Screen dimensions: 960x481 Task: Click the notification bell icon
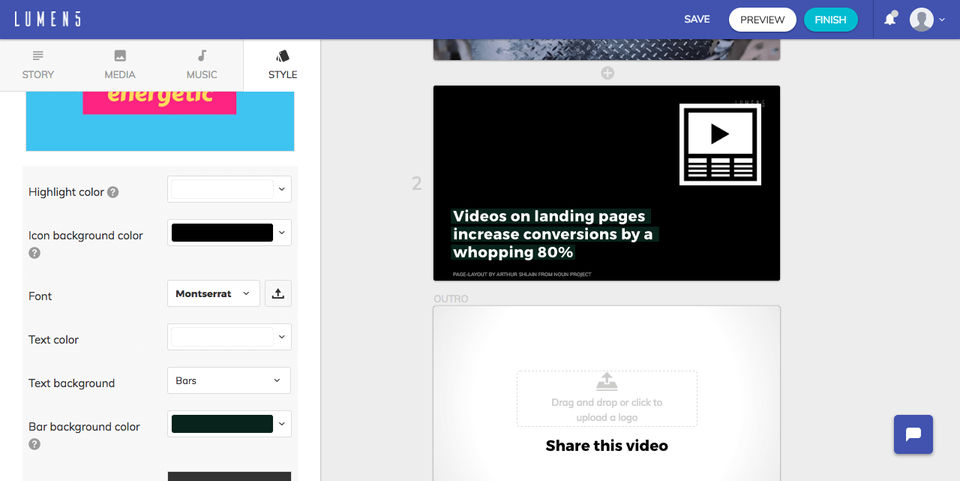tap(890, 19)
